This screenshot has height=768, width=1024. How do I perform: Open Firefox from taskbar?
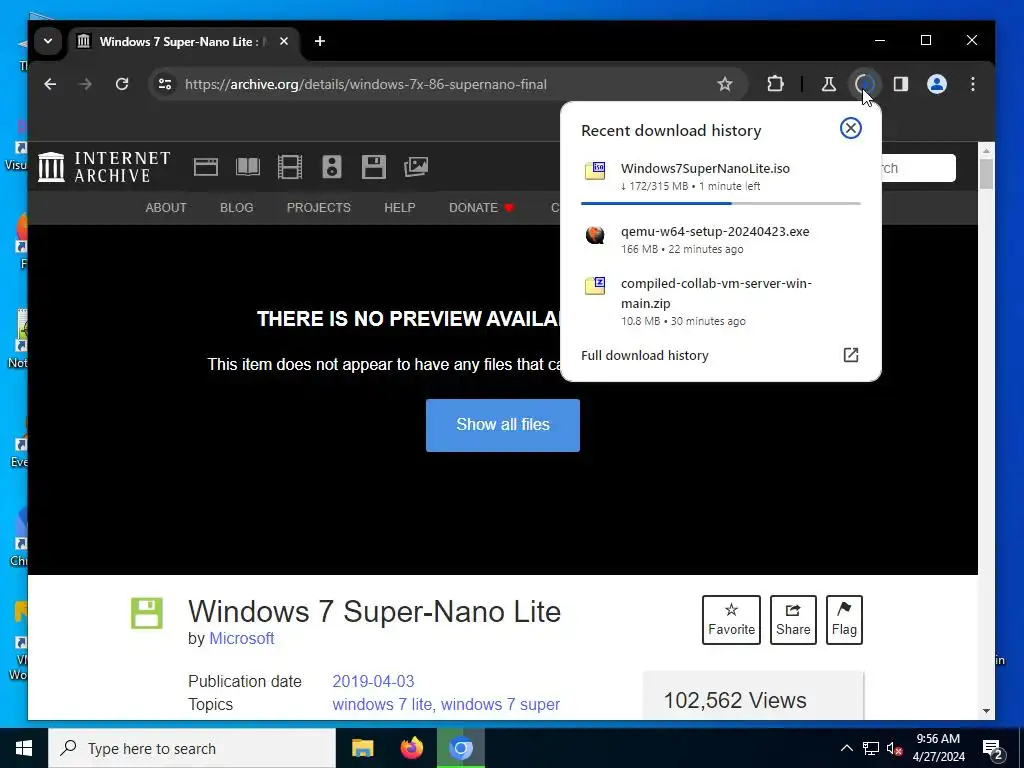(411, 748)
